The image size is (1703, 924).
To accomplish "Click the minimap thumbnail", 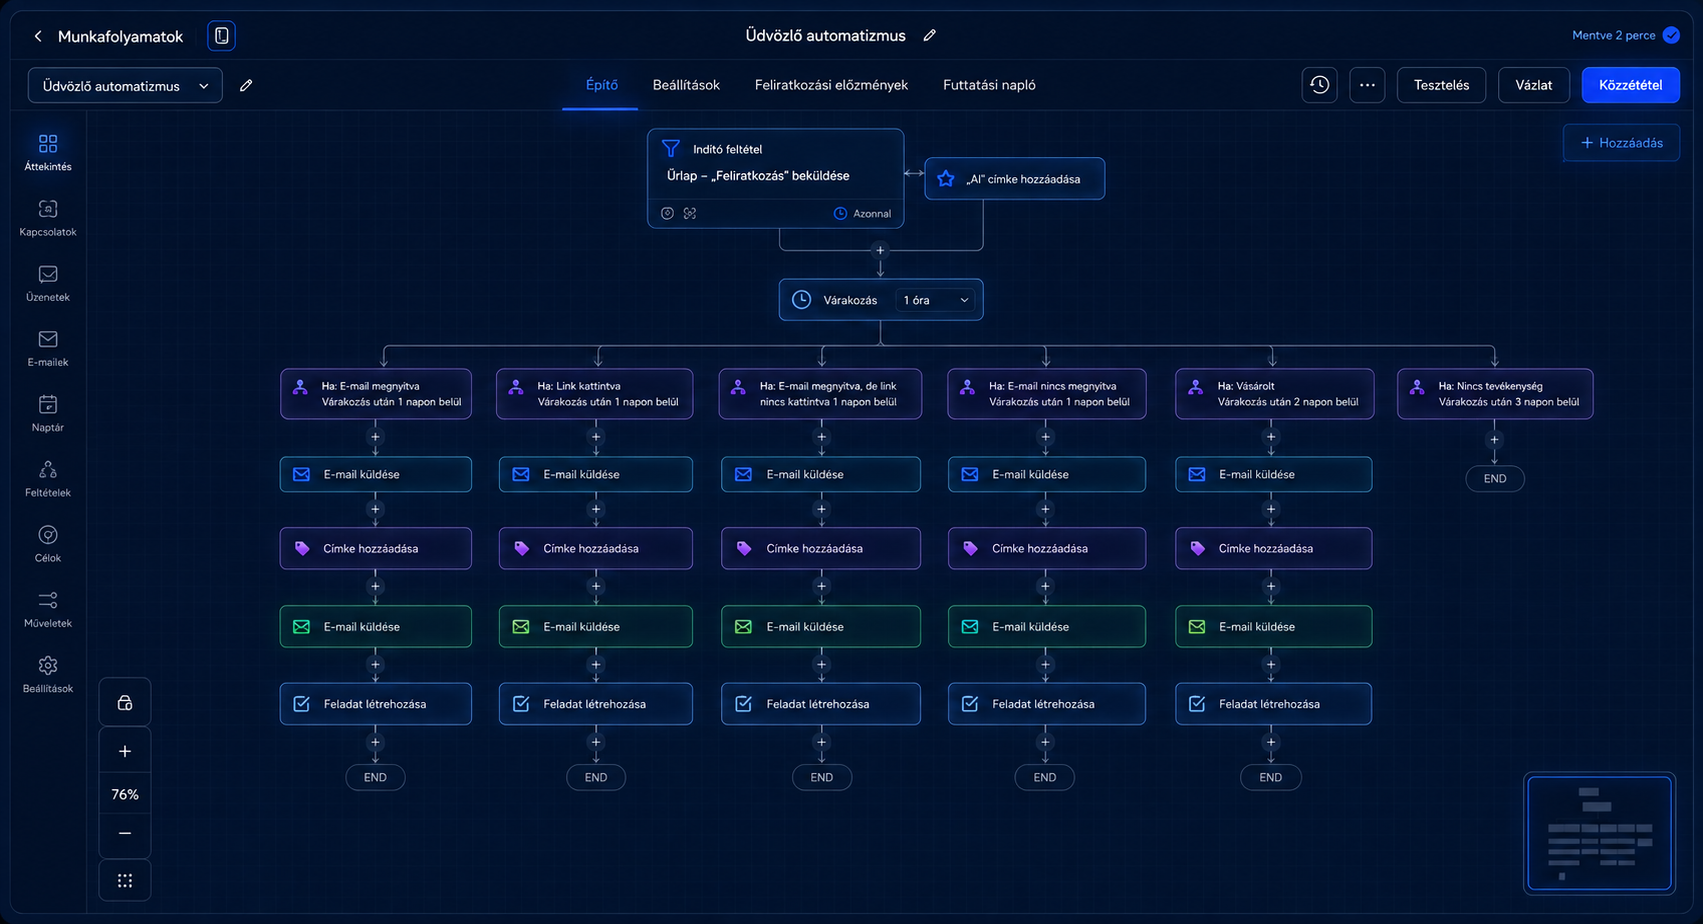I will click(x=1600, y=833).
